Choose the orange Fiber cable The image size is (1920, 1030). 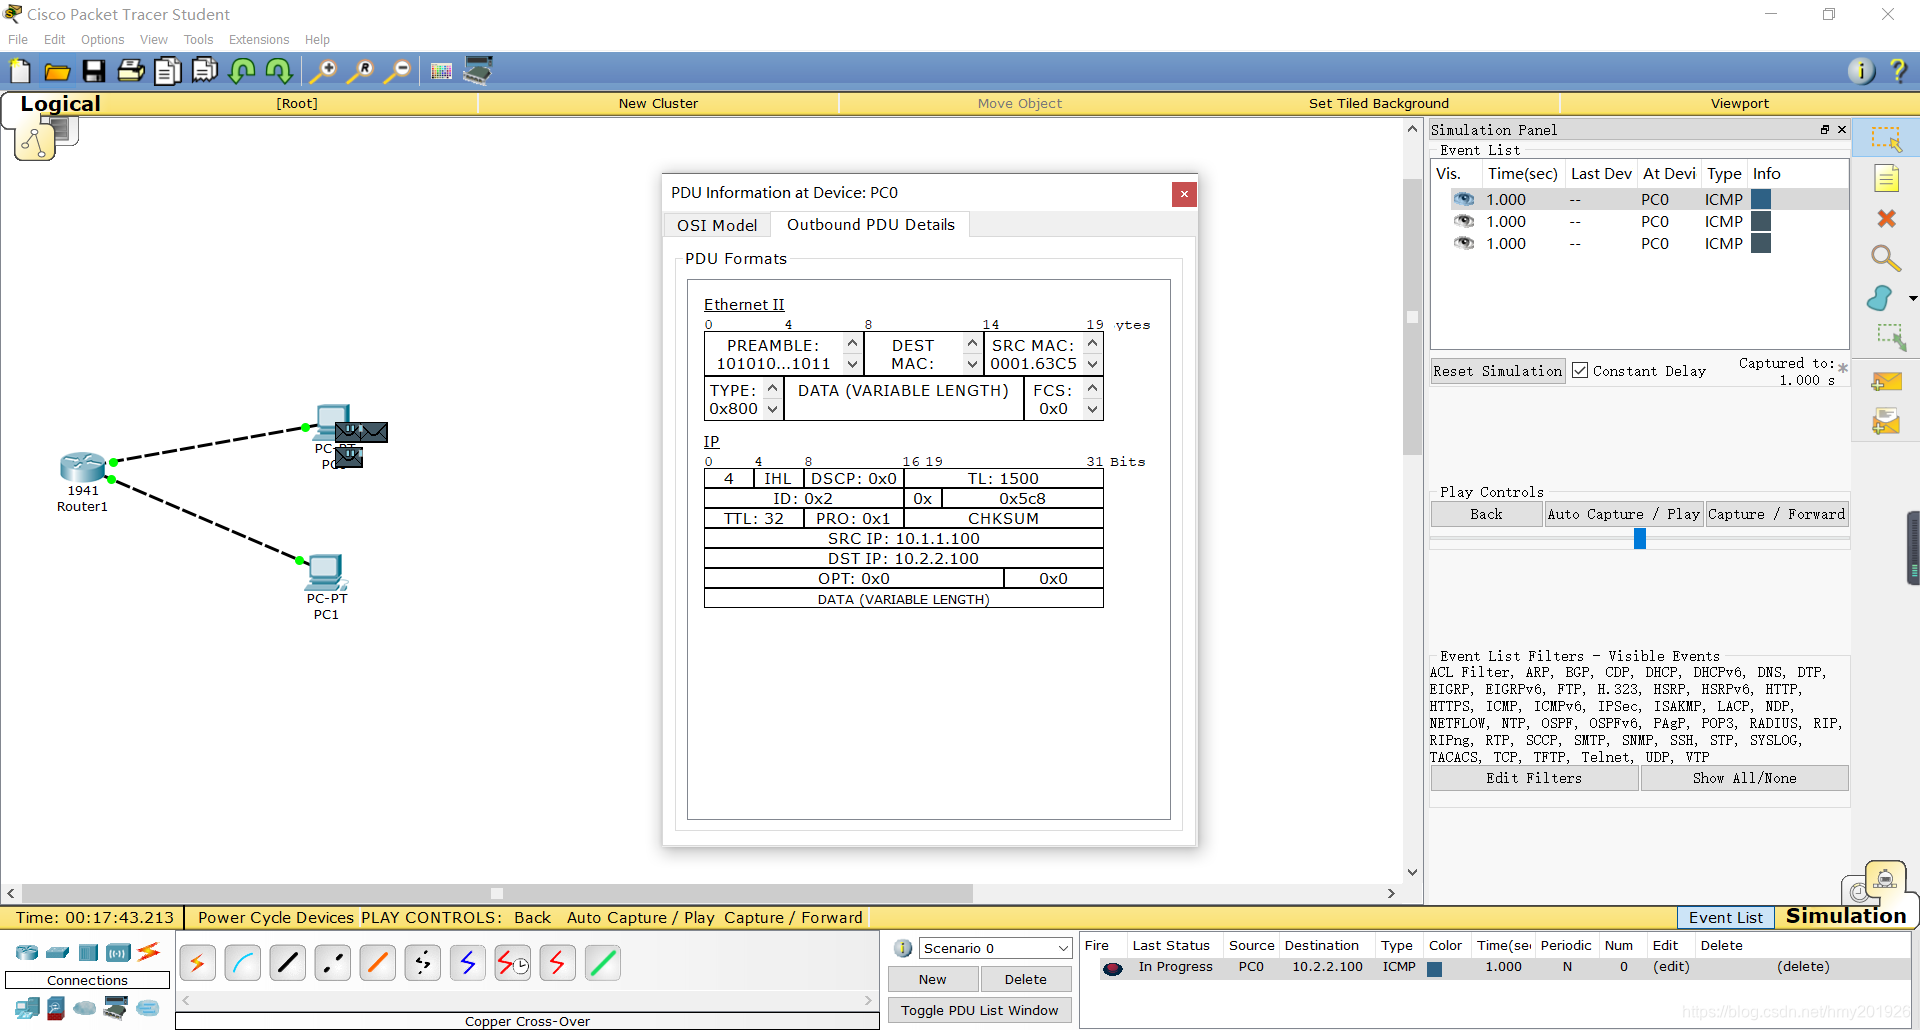378,963
